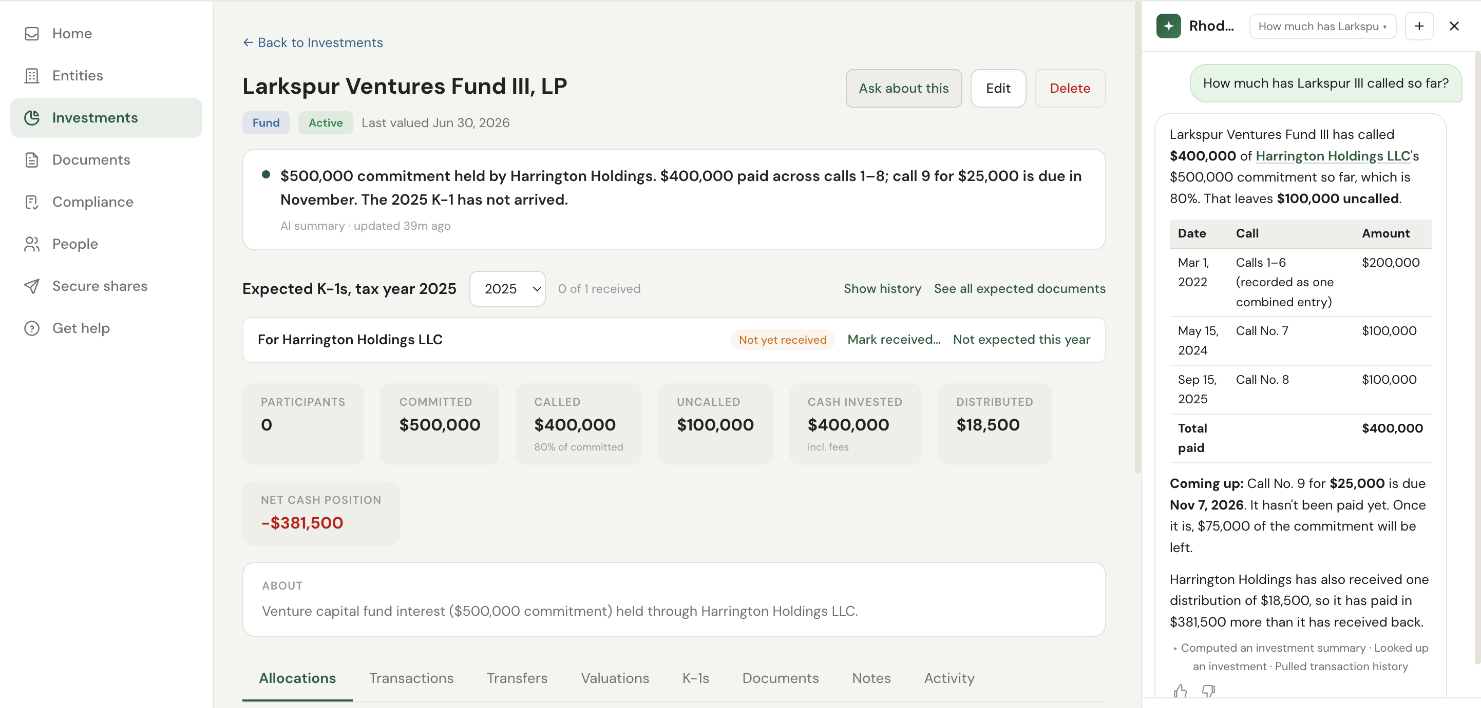Switch to the Transactions tab
Screen dimensions: 1481x708
click(x=411, y=678)
